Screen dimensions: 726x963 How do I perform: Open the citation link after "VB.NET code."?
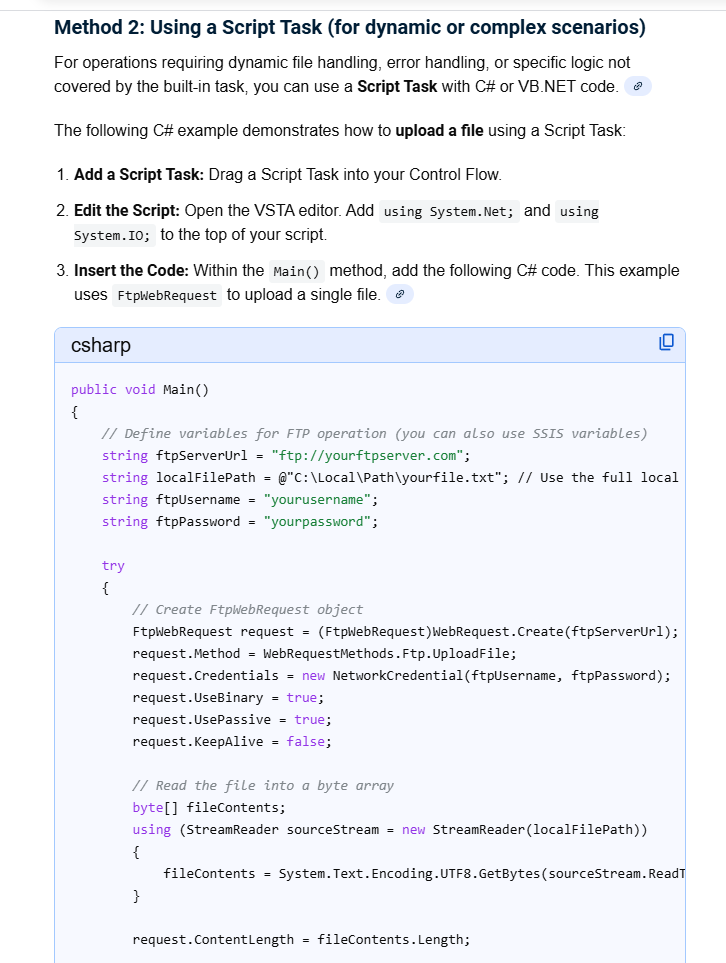[x=637, y=87]
